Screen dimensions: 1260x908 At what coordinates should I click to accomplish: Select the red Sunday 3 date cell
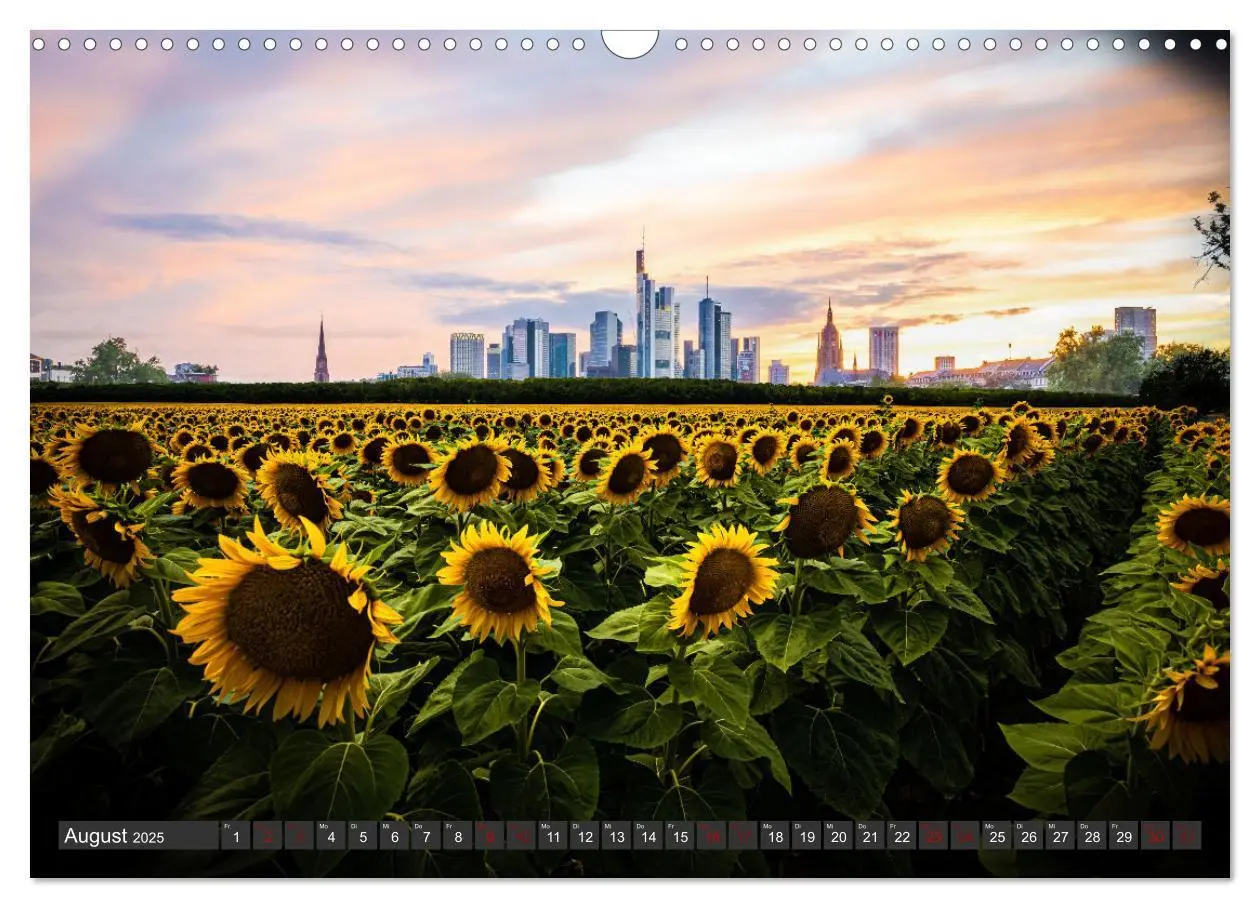pos(299,836)
